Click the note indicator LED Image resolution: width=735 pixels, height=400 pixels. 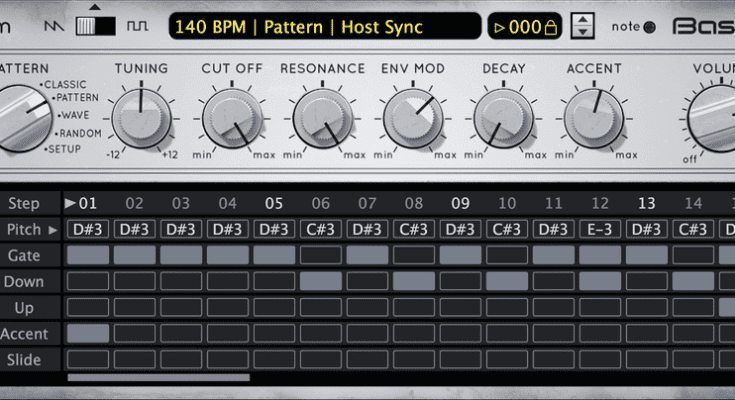(x=648, y=28)
